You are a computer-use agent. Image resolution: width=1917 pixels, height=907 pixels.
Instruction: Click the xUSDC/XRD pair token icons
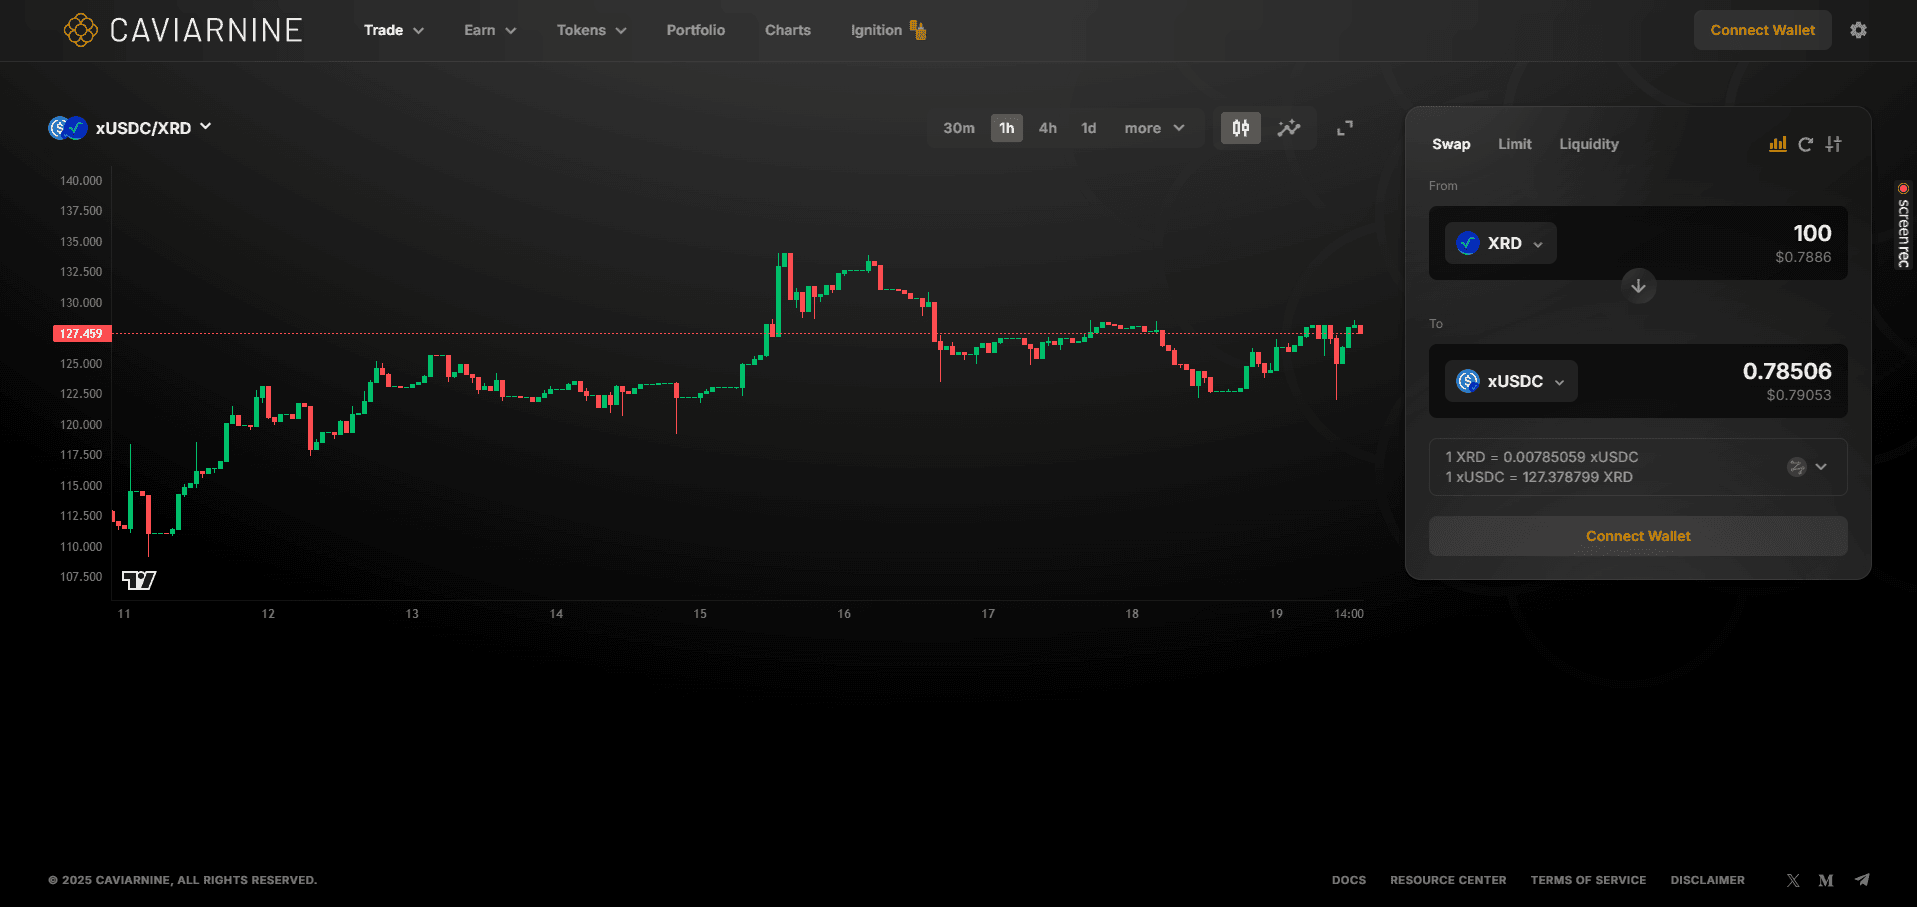pos(68,128)
